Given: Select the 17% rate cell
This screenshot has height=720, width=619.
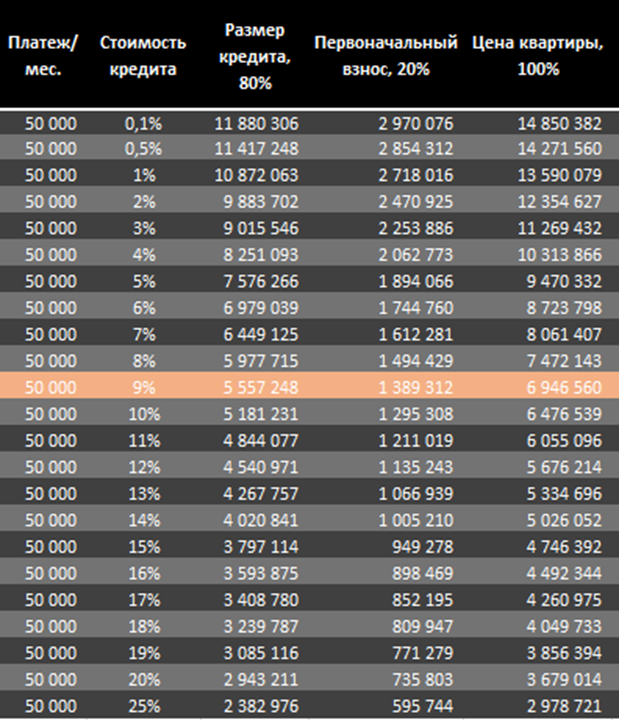Looking at the screenshot, I should pyautogui.click(x=144, y=600).
